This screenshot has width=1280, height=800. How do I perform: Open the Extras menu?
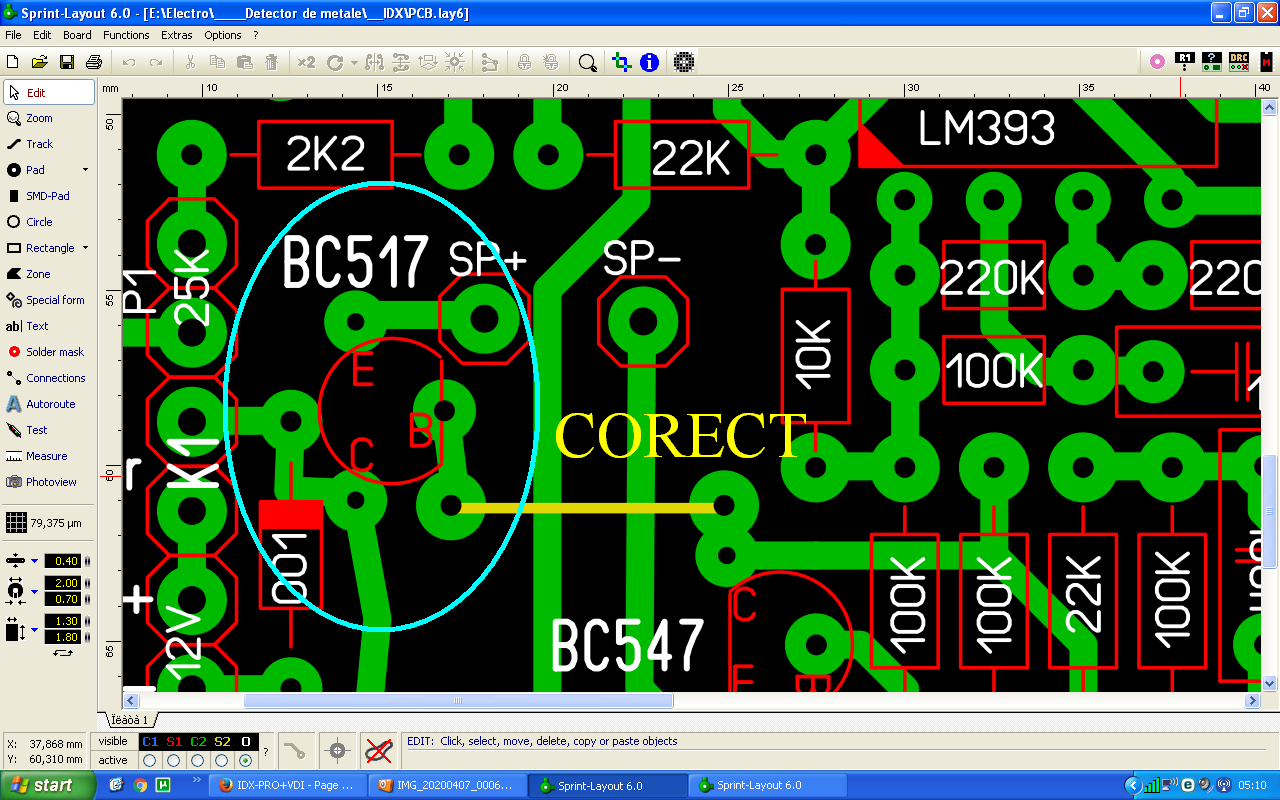tap(177, 35)
